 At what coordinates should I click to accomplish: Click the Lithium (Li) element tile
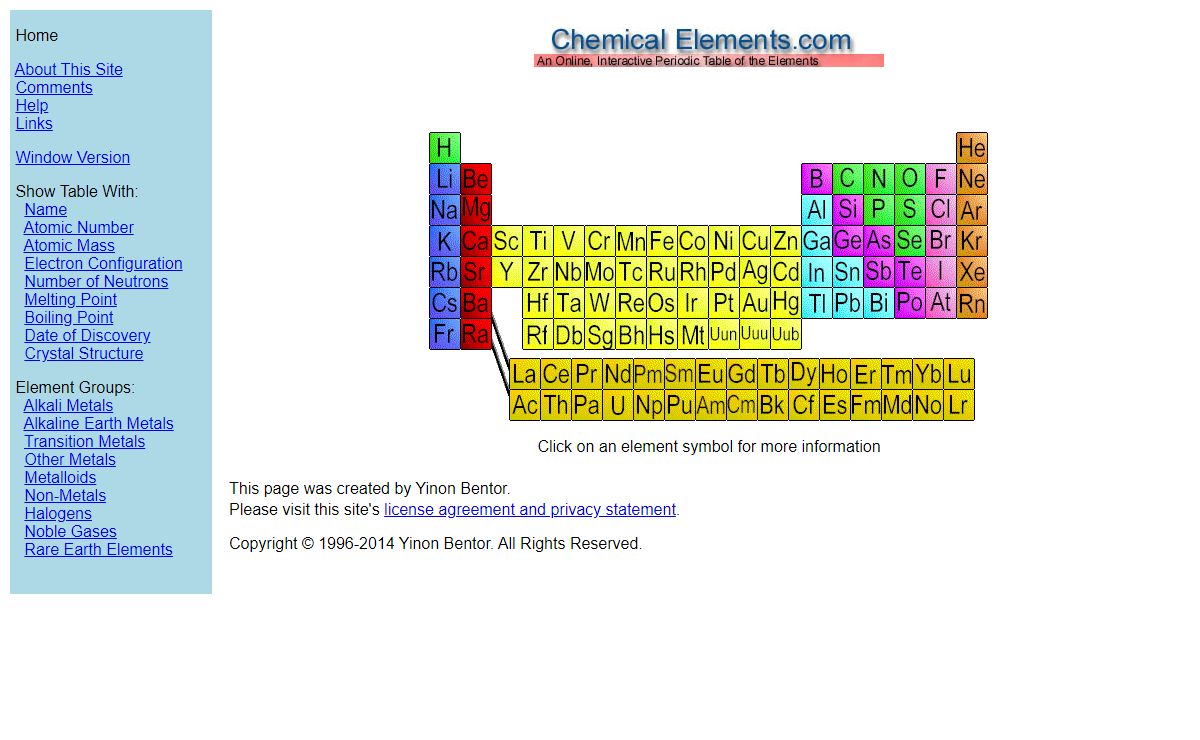pos(444,179)
